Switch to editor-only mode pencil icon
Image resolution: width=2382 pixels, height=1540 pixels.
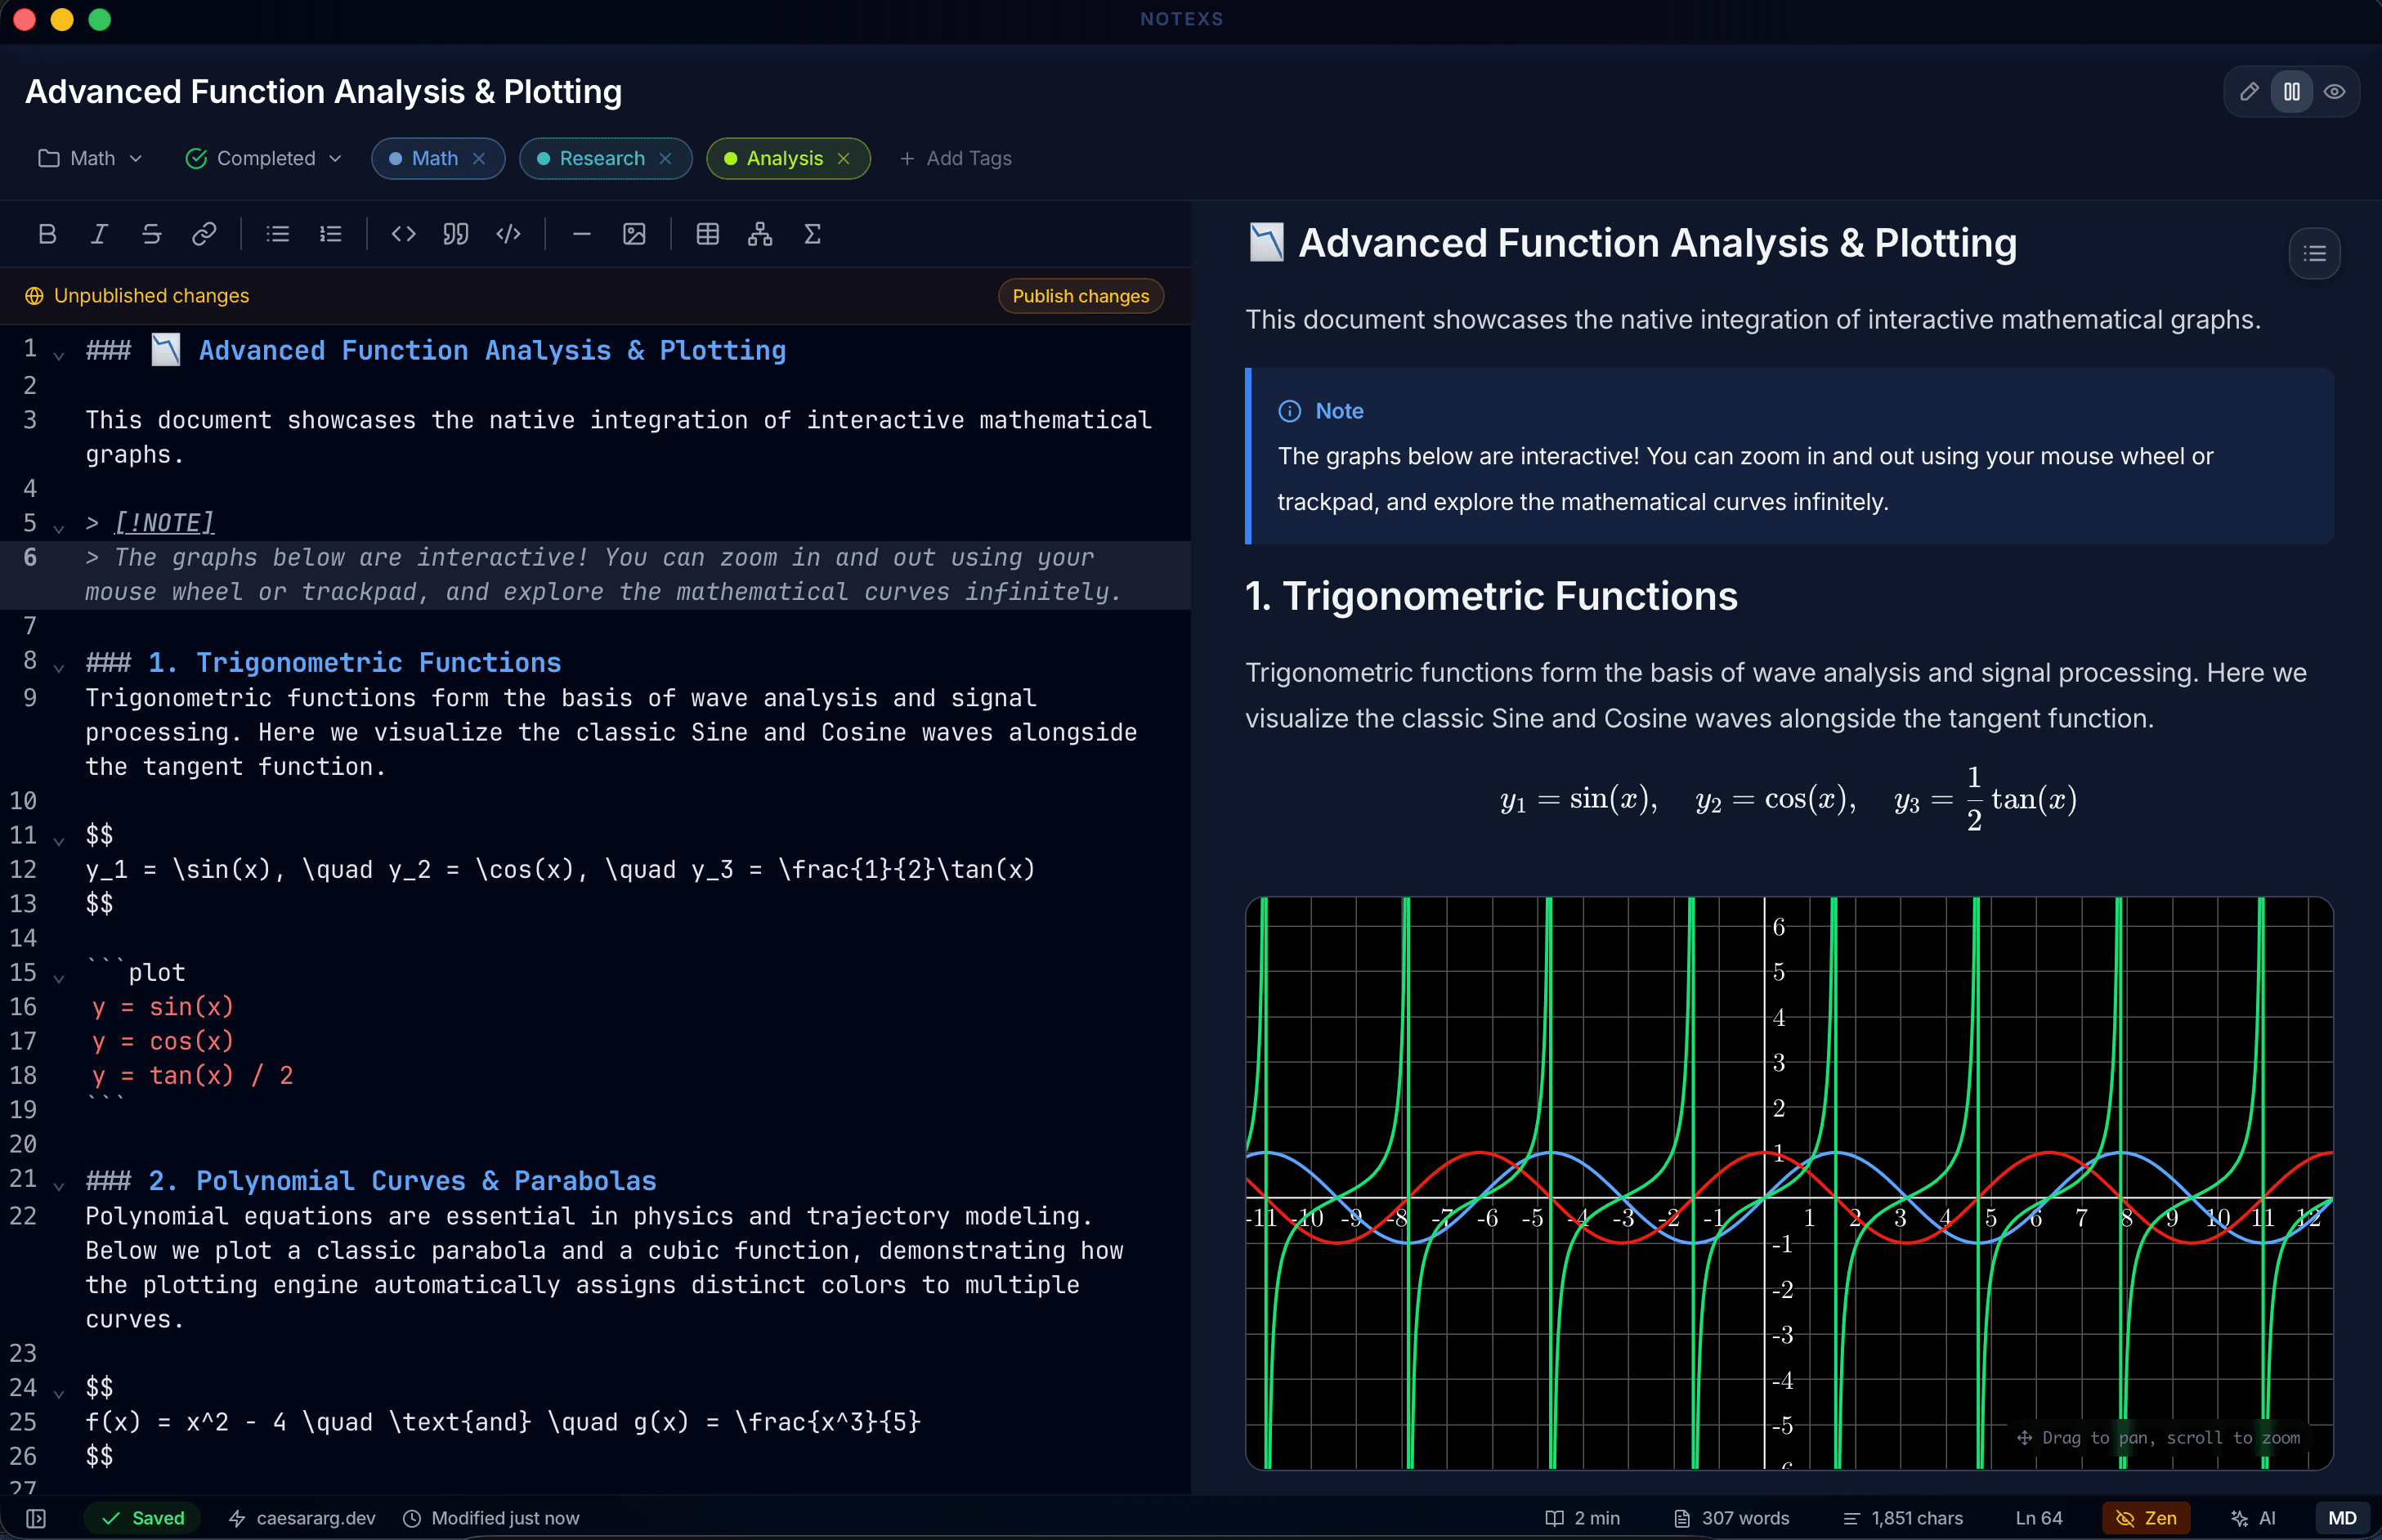2249,92
